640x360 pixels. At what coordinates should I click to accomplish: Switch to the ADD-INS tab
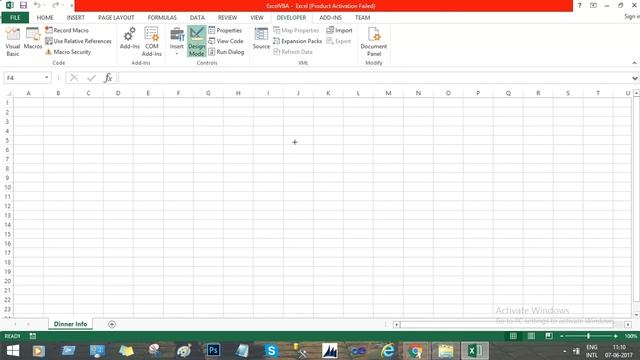(330, 18)
